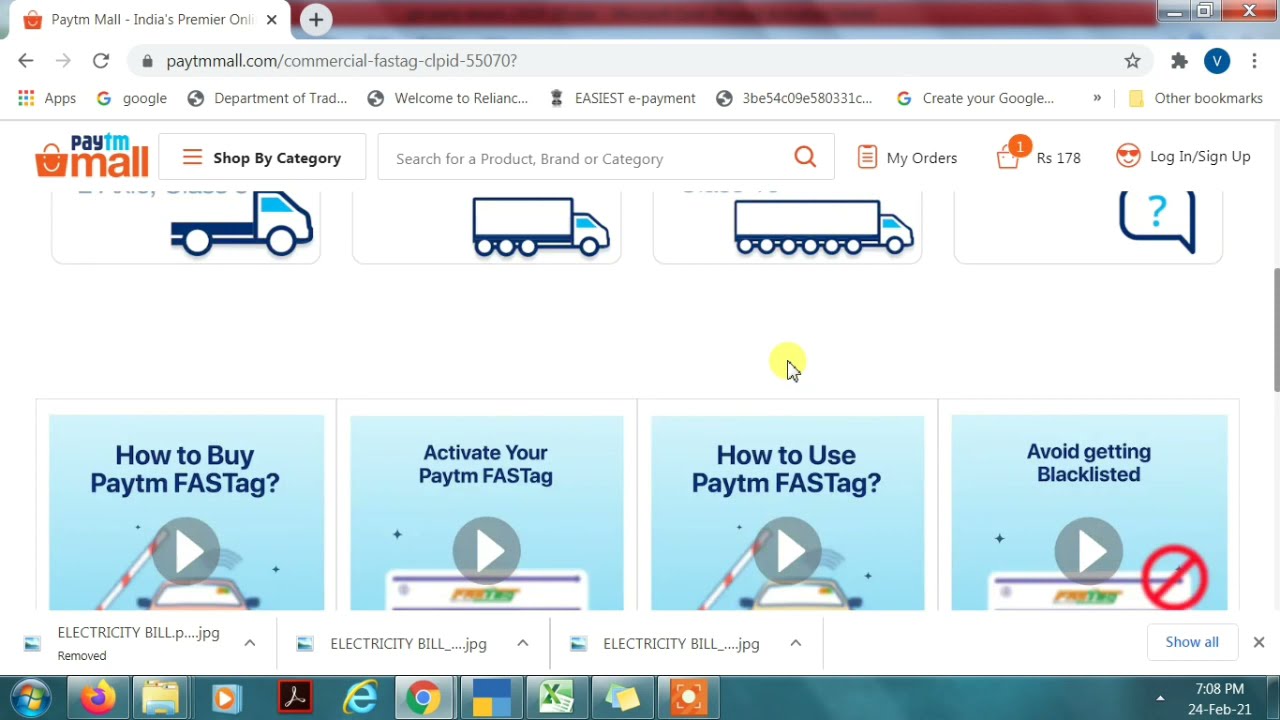Open the EASIEST e-payment bookmark
The image size is (1280, 720).
[x=622, y=98]
